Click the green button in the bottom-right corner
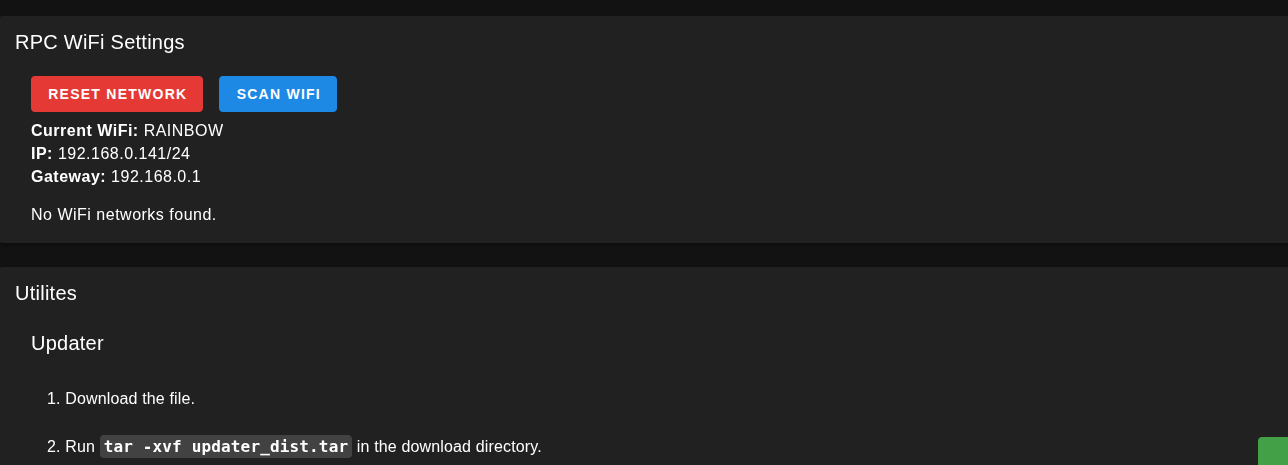Image resolution: width=1288 pixels, height=465 pixels. [1273, 452]
